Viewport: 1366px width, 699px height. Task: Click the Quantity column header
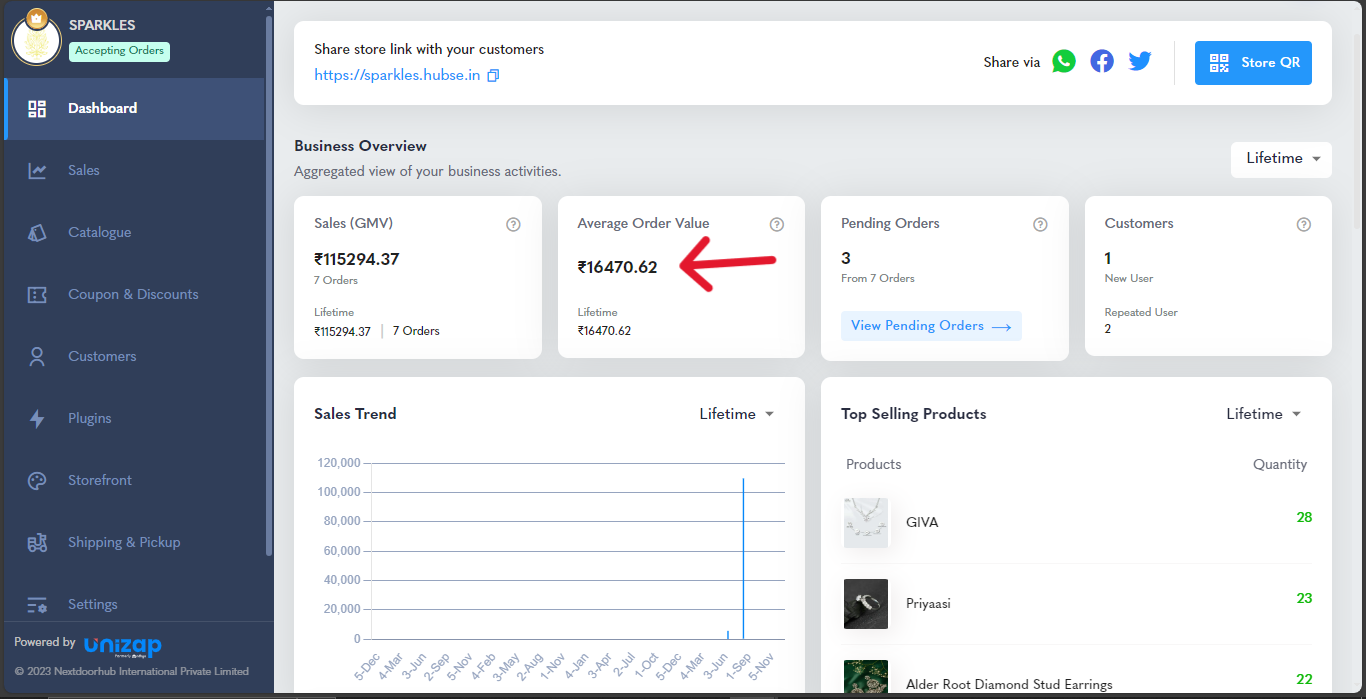(x=1280, y=465)
